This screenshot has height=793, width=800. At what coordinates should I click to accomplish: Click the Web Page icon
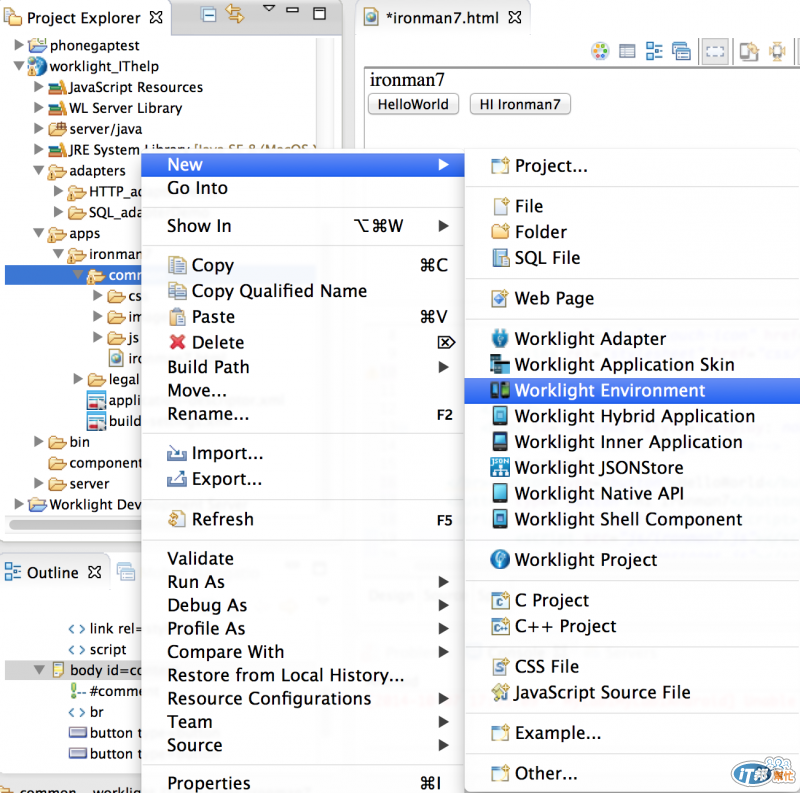pyautogui.click(x=499, y=299)
